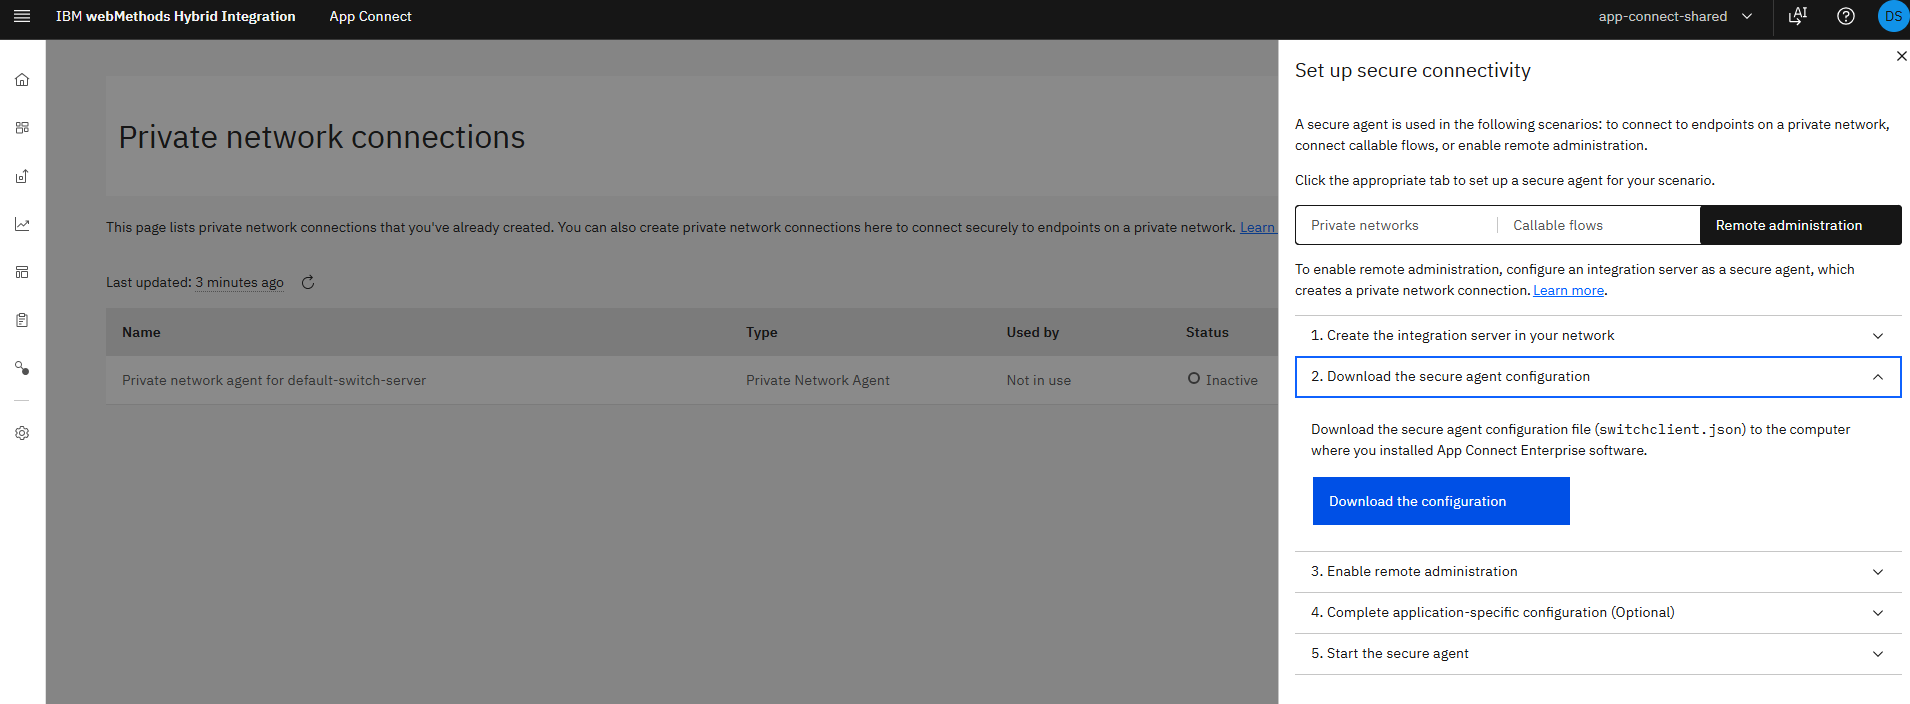The height and width of the screenshot is (704, 1910).
Task: Click the Private Network Agent type cell
Action: click(x=817, y=380)
